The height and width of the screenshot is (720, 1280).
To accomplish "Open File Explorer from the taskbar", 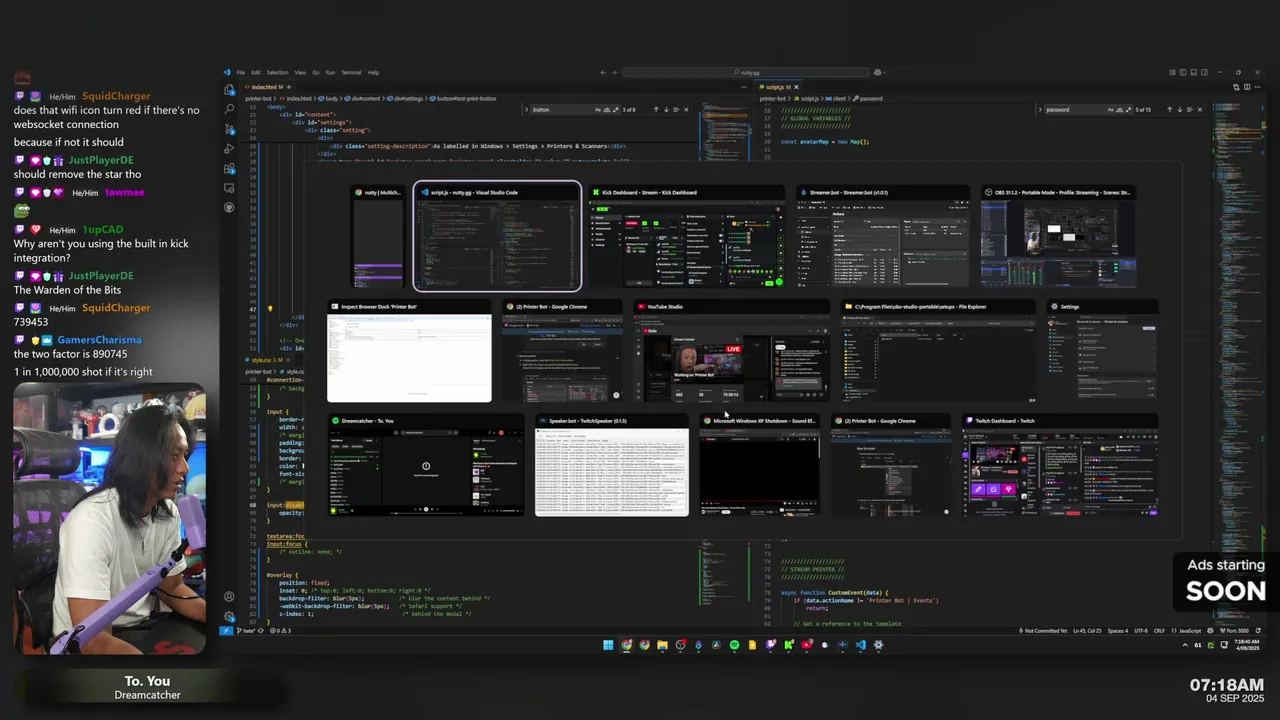I will click(x=662, y=645).
